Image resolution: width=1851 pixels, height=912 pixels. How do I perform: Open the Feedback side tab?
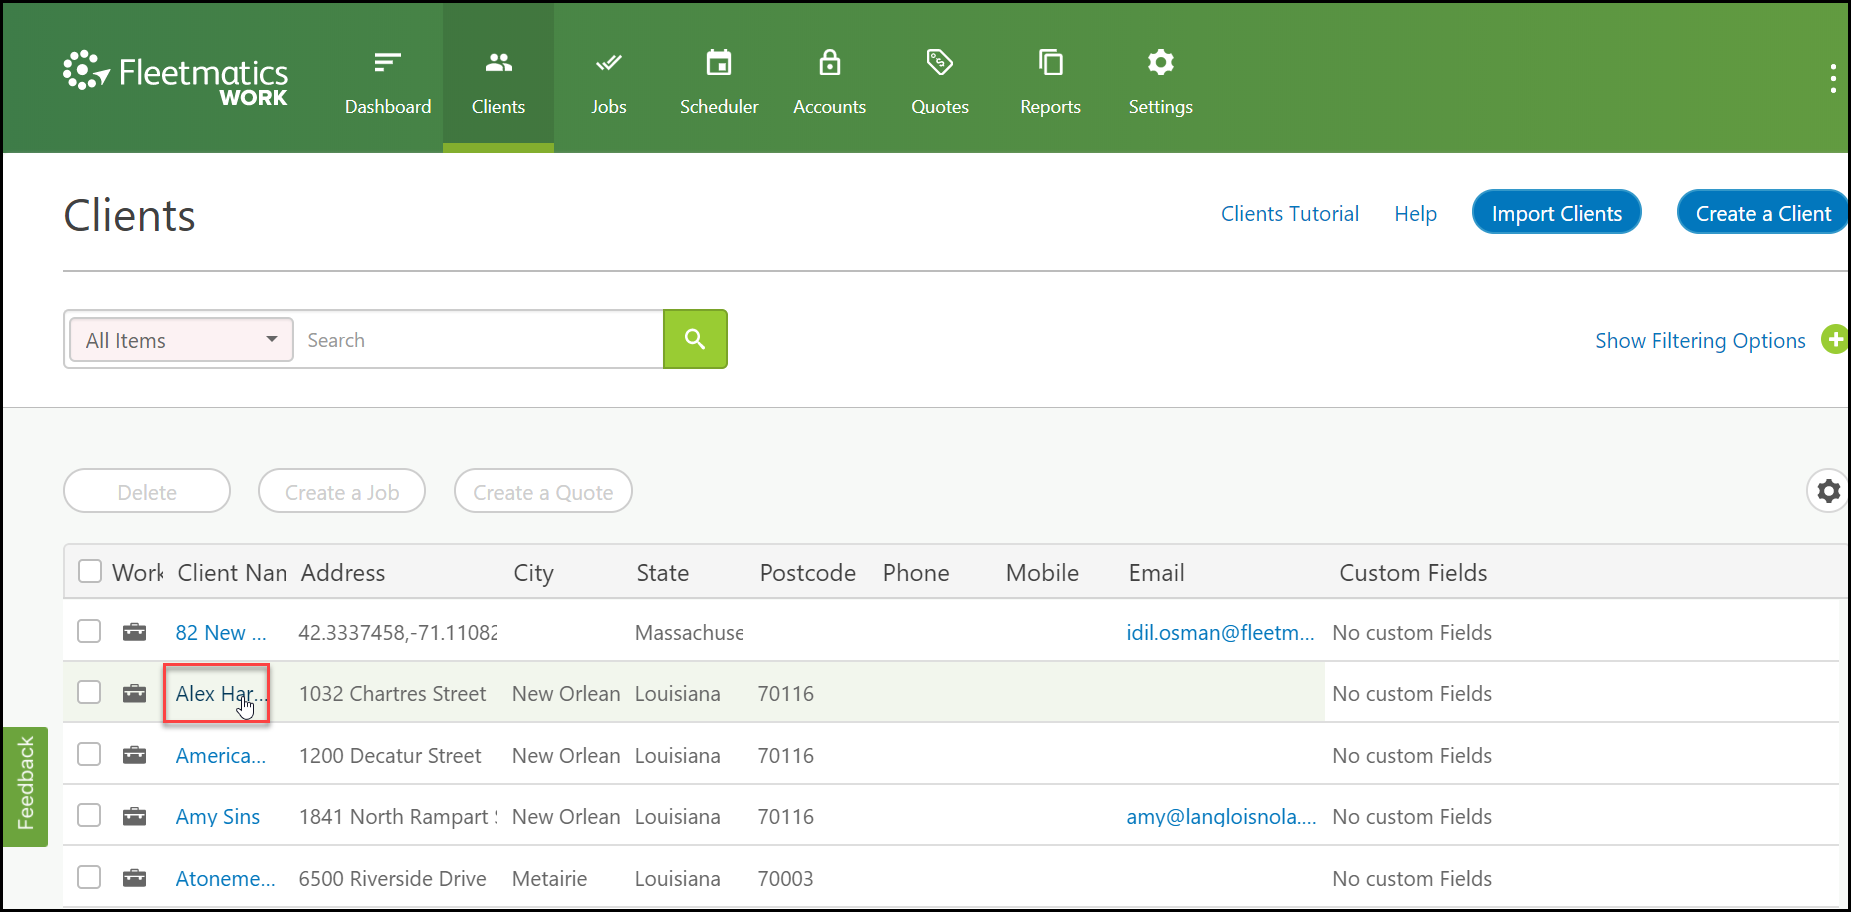[x=25, y=786]
